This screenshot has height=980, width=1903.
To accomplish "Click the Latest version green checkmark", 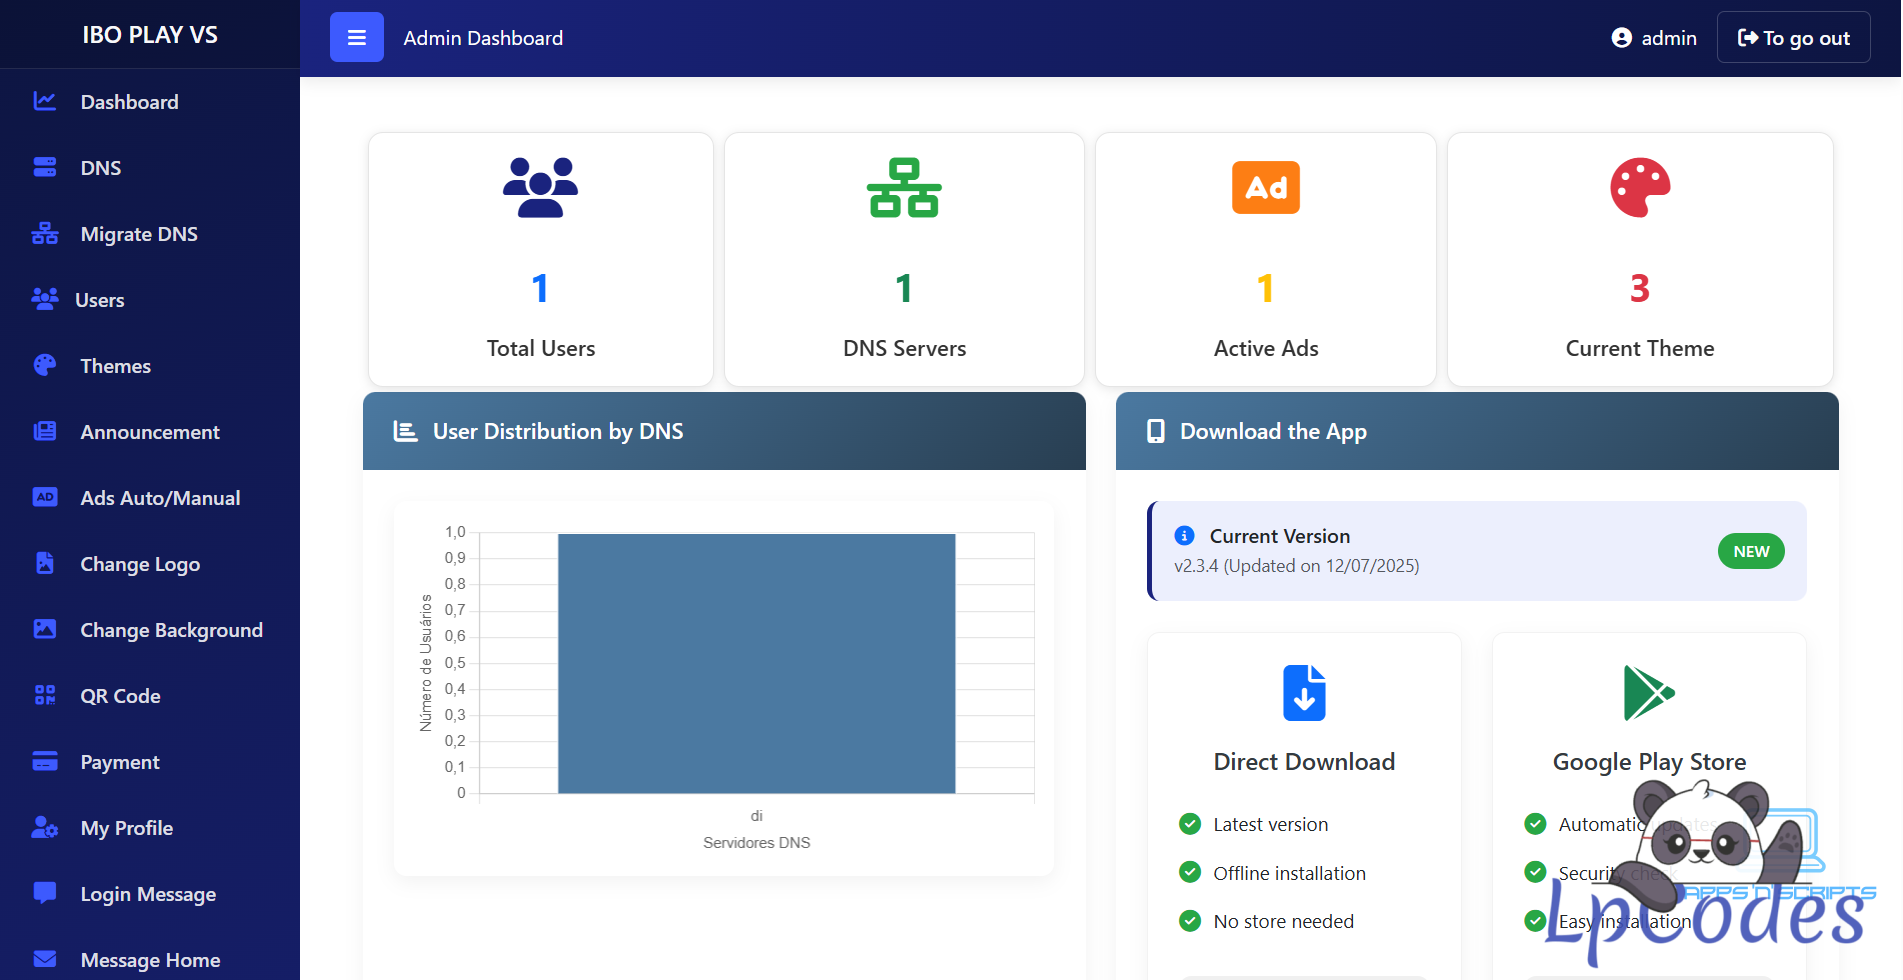I will (x=1189, y=824).
